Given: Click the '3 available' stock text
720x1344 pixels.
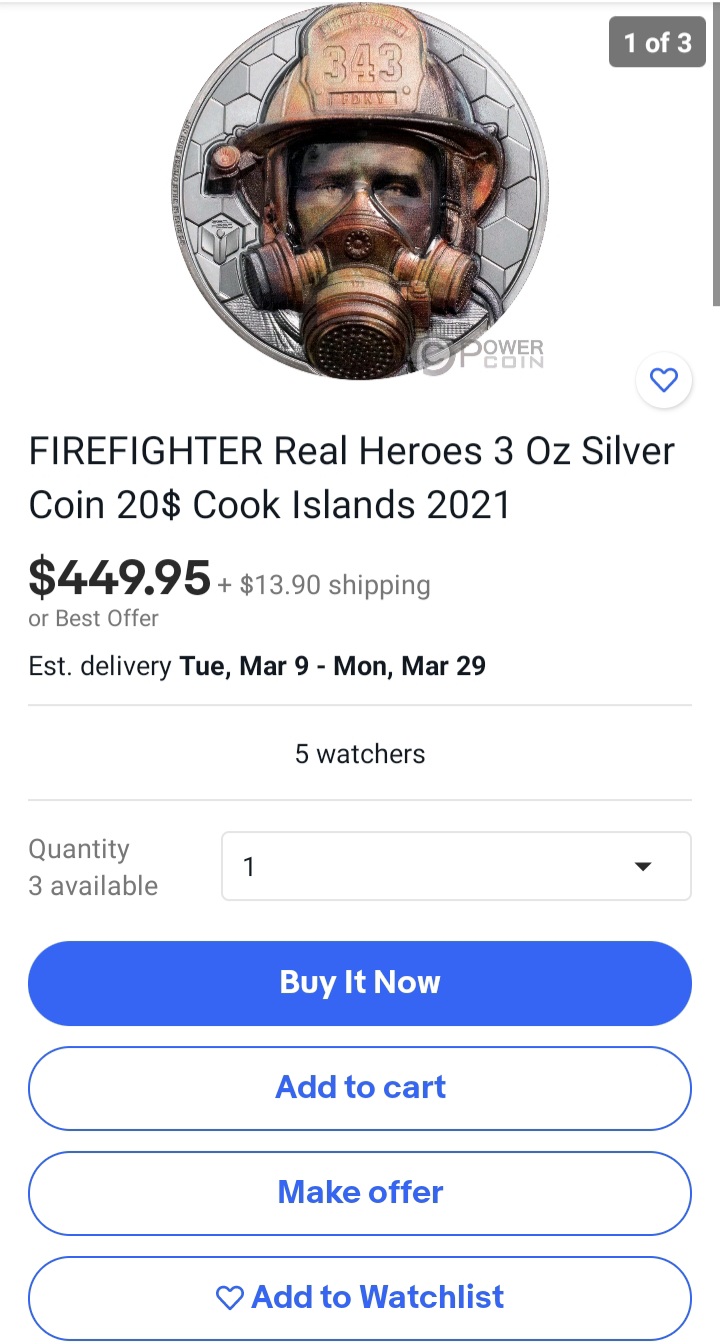Looking at the screenshot, I should (x=93, y=886).
